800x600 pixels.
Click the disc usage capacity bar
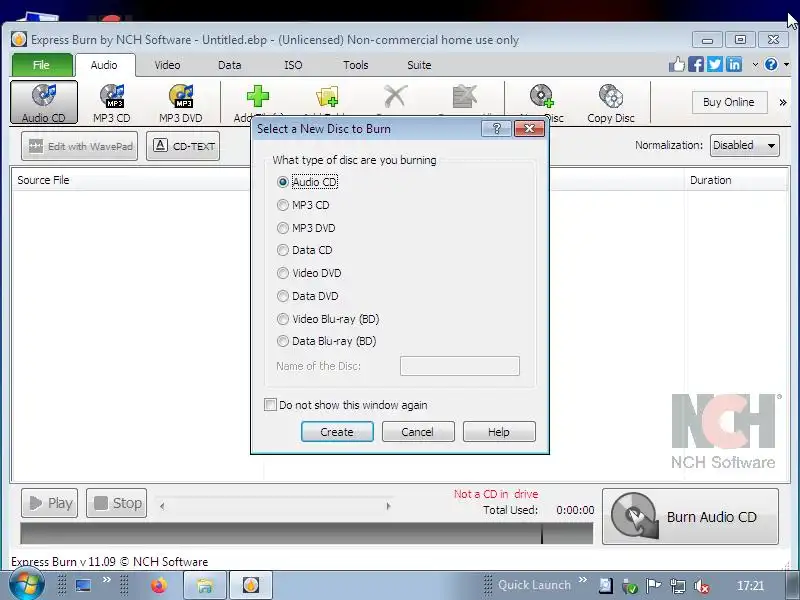pyautogui.click(x=307, y=534)
